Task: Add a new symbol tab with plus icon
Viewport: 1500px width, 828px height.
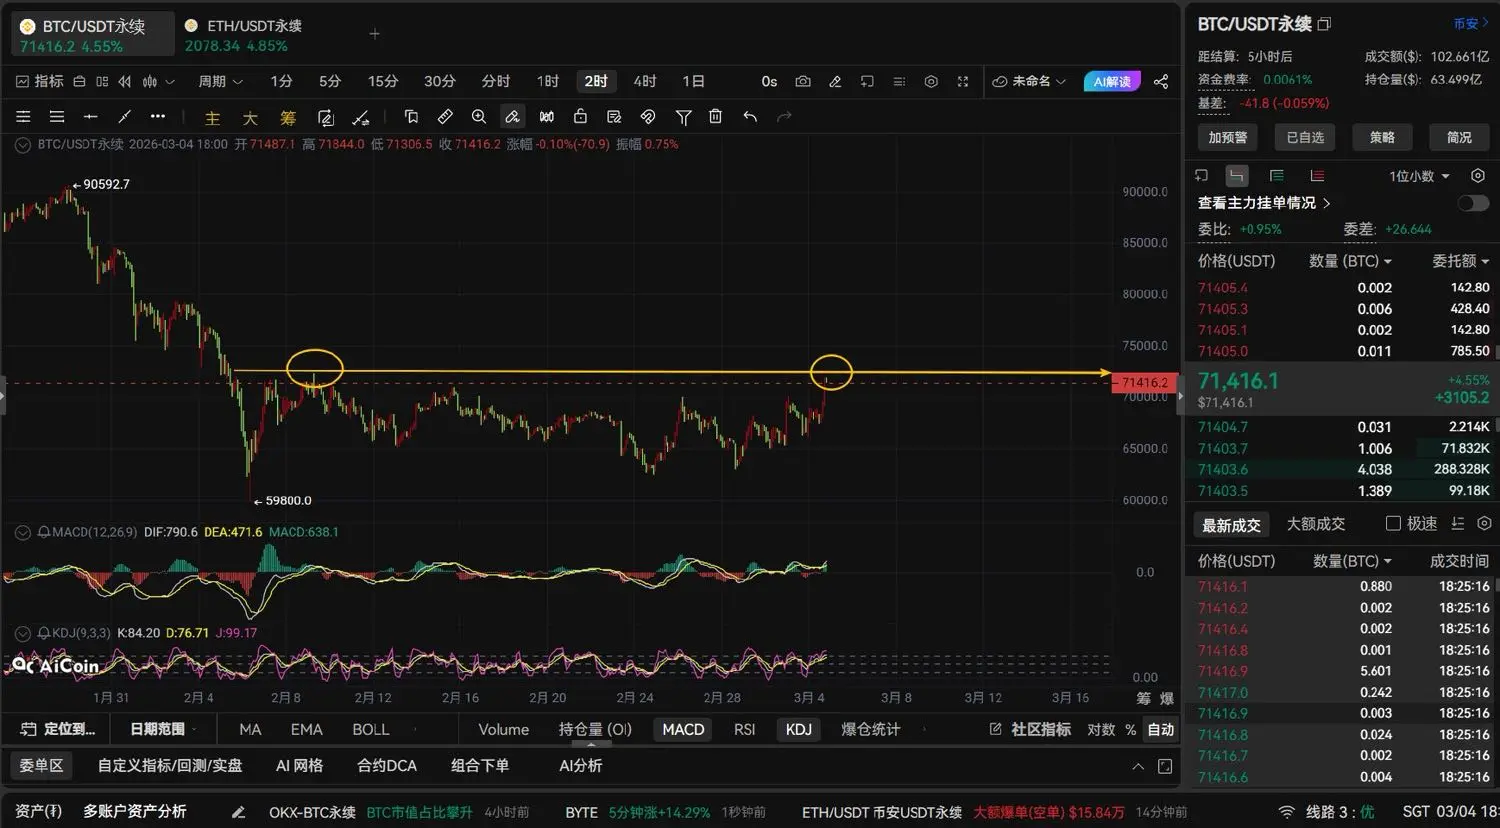Action: [375, 34]
